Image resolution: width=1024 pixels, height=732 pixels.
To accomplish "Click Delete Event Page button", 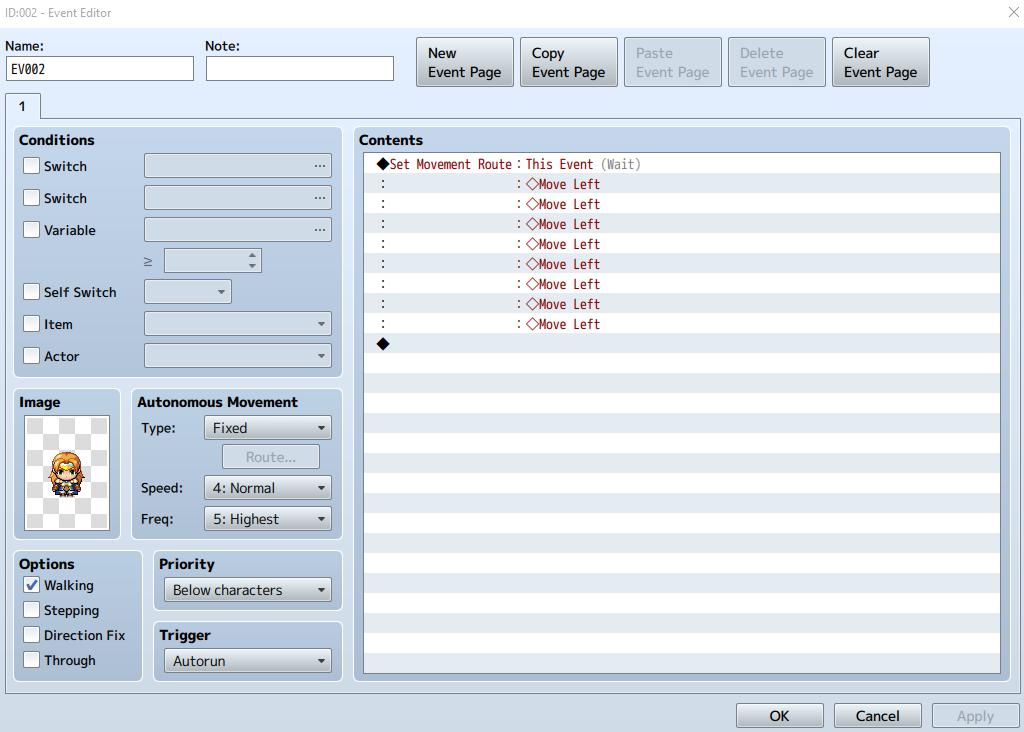I will point(776,62).
